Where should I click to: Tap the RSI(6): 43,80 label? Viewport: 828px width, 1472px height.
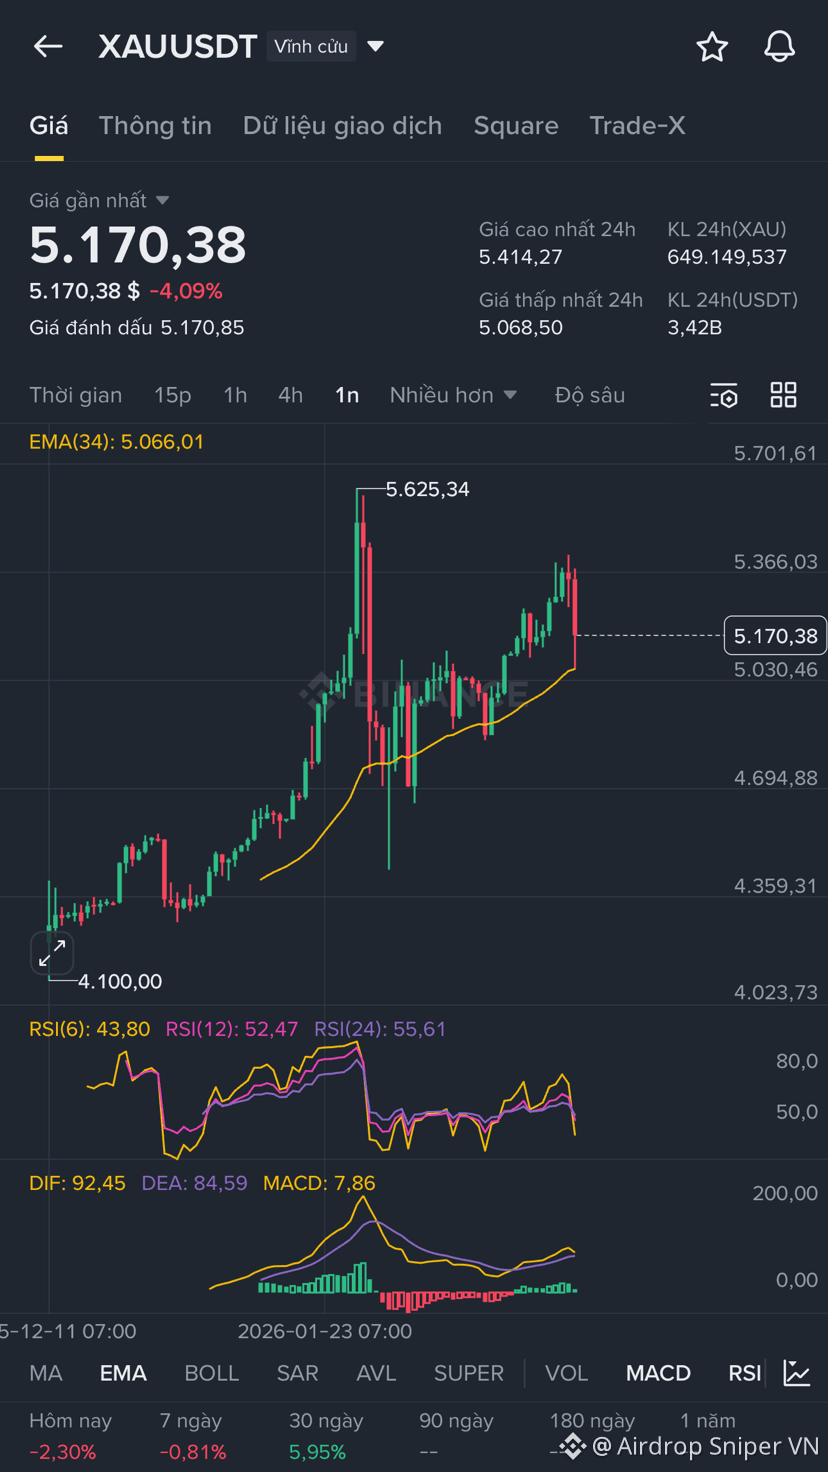89,1029
